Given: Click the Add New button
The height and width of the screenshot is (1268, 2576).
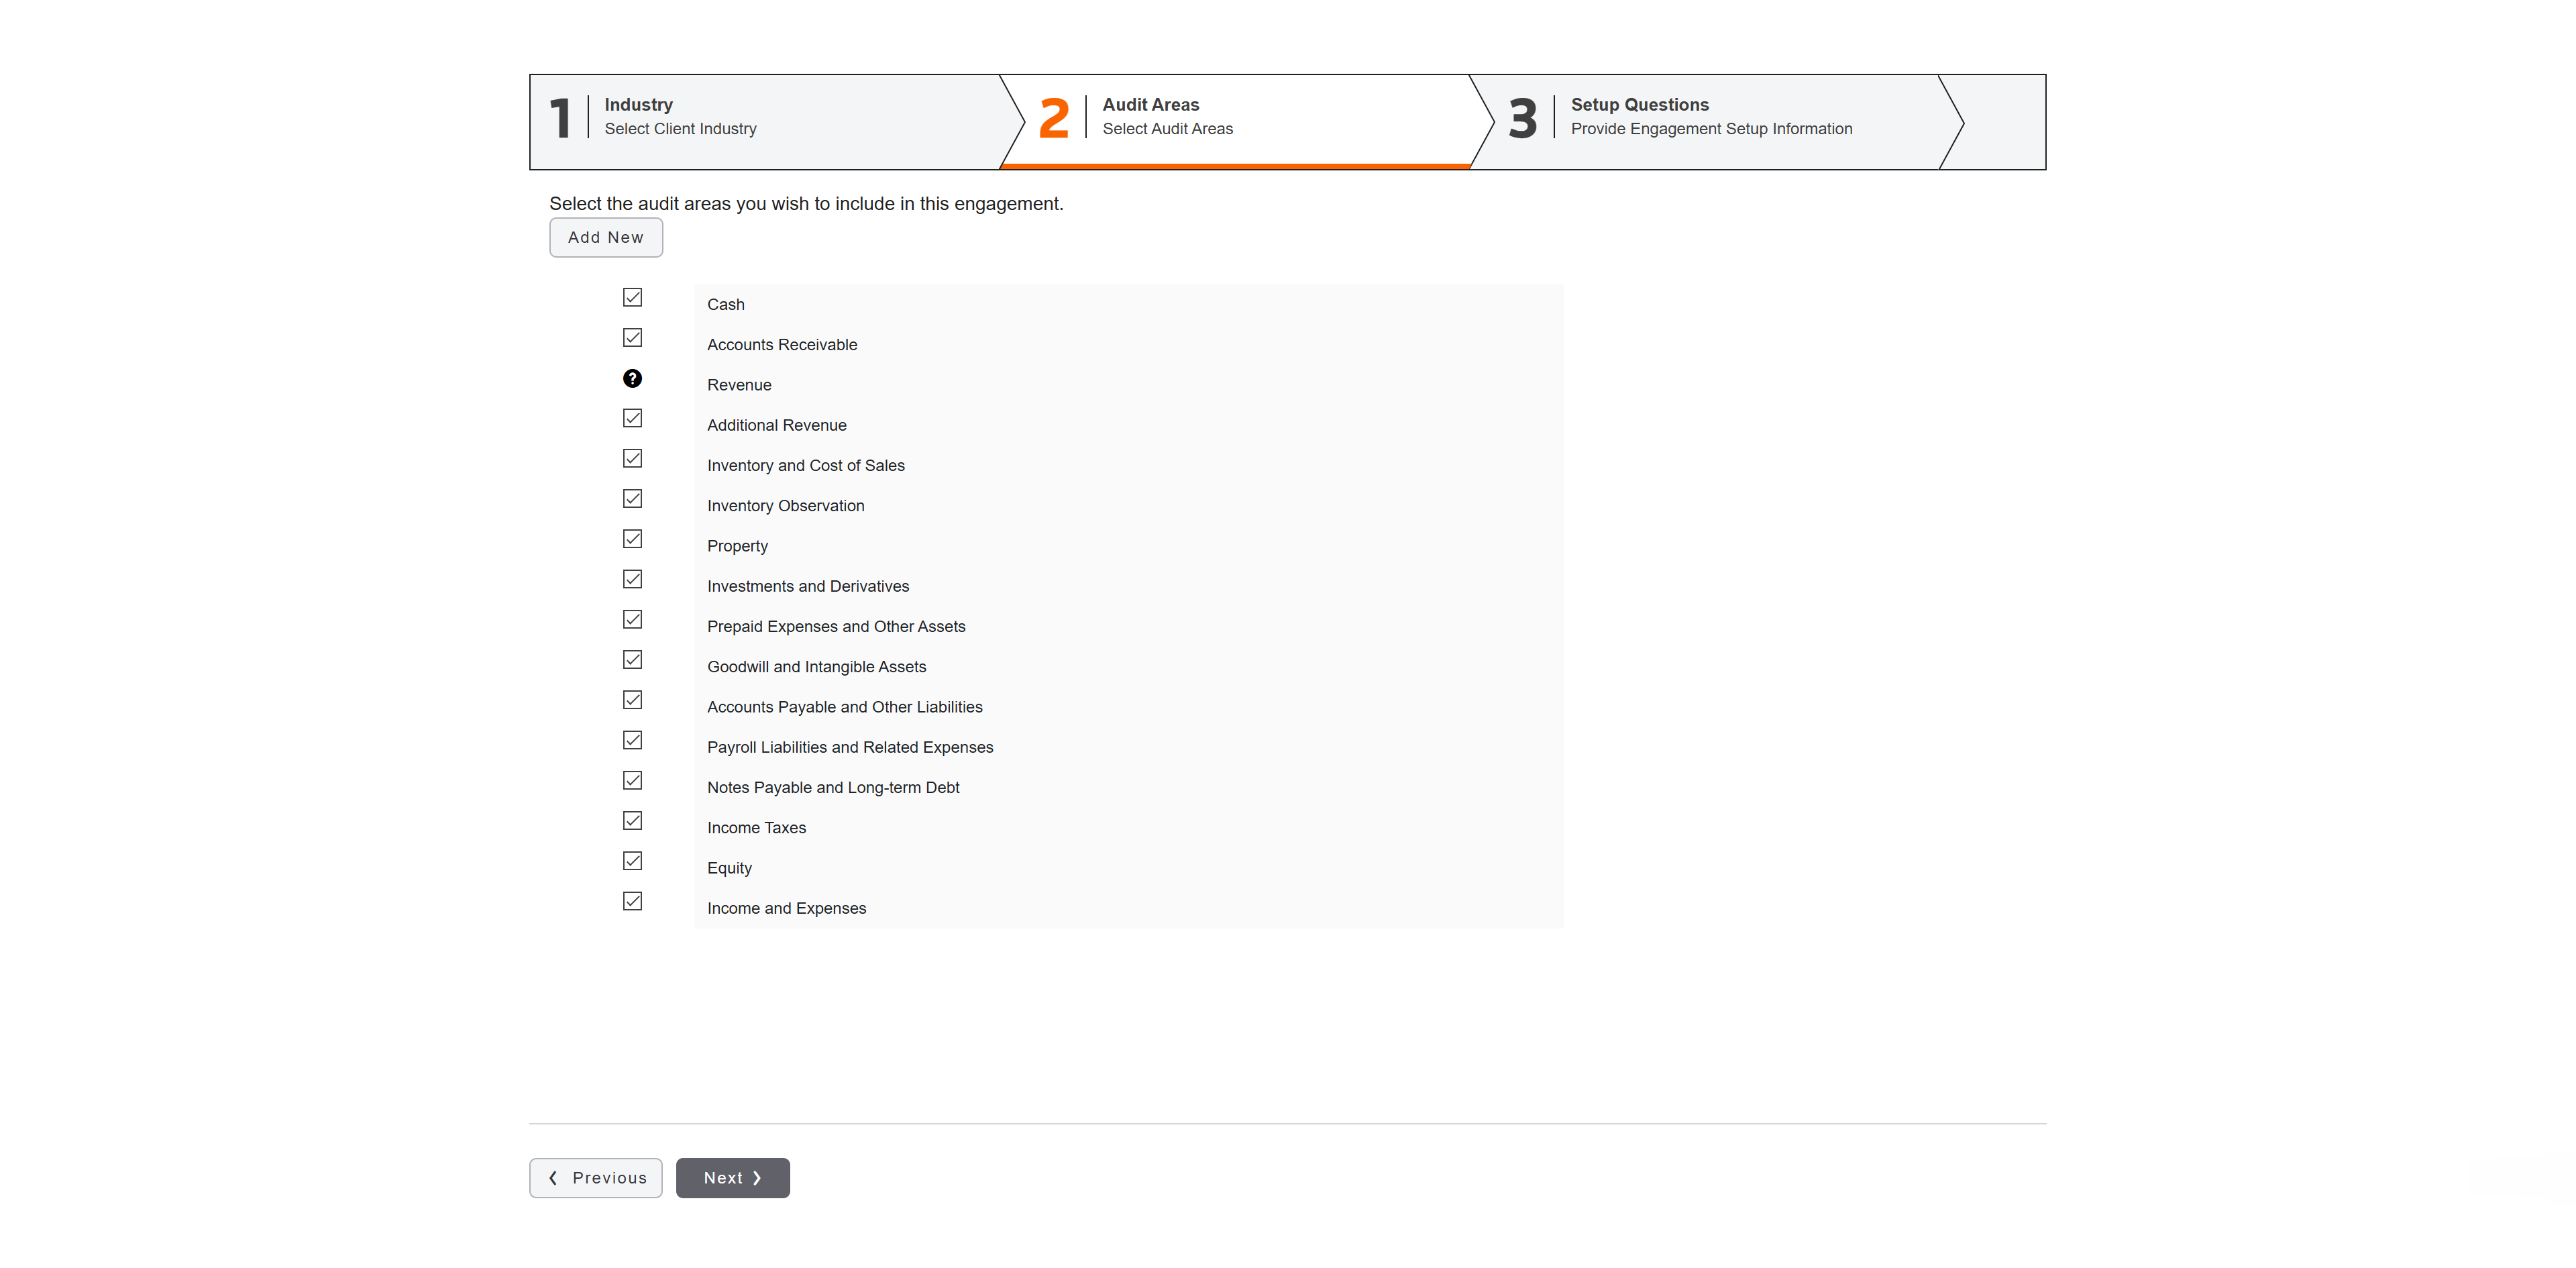Looking at the screenshot, I should pos(605,237).
